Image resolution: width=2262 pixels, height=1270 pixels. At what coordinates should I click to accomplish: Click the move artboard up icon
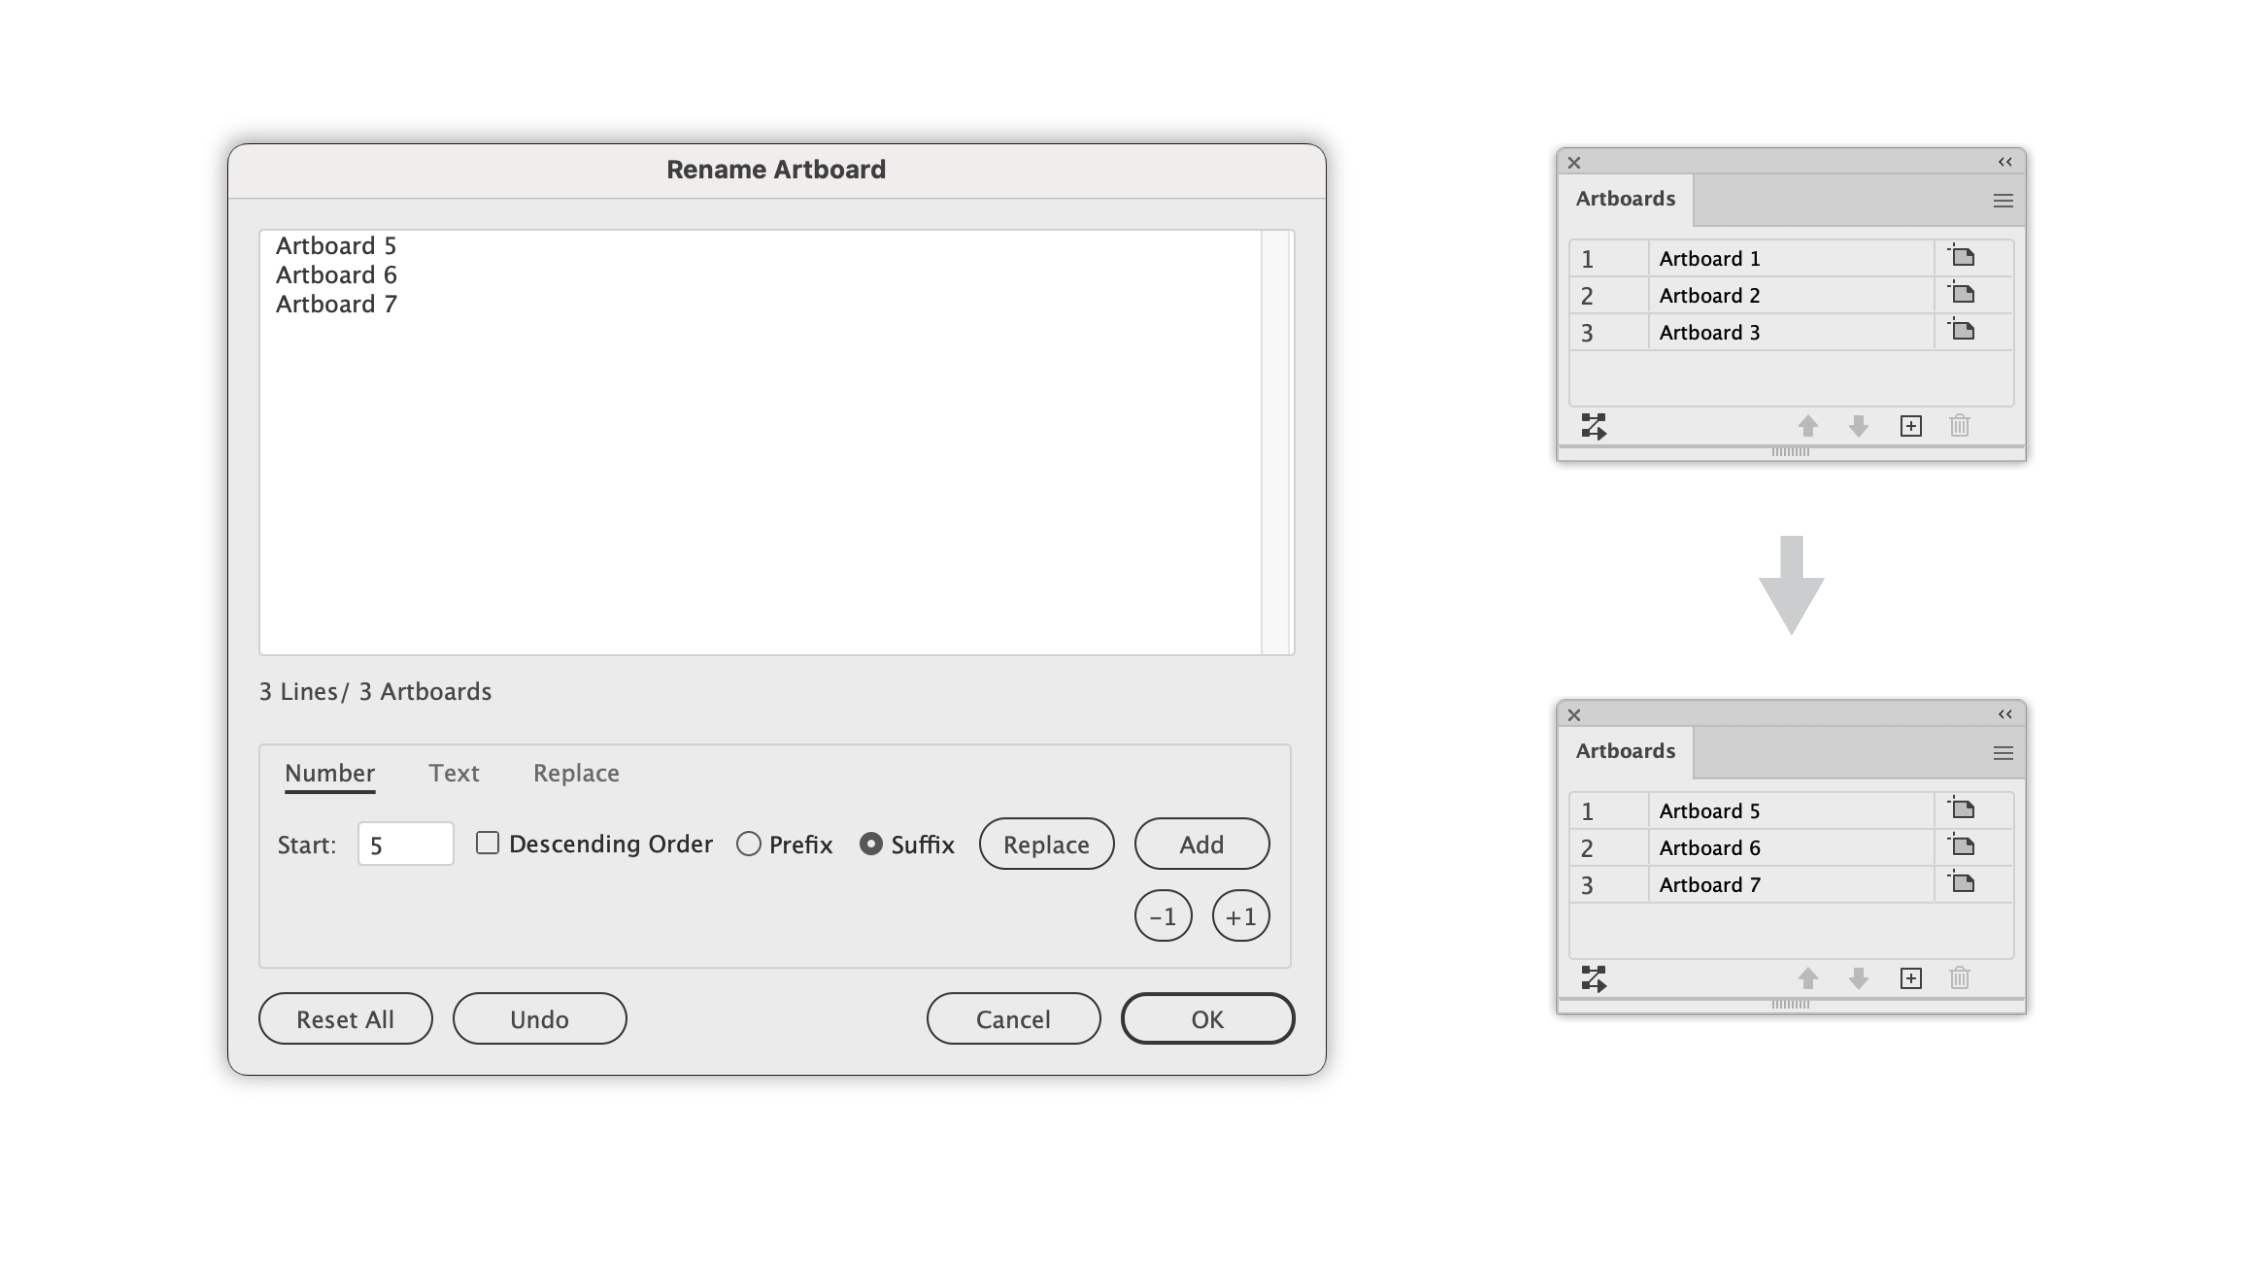(1807, 424)
